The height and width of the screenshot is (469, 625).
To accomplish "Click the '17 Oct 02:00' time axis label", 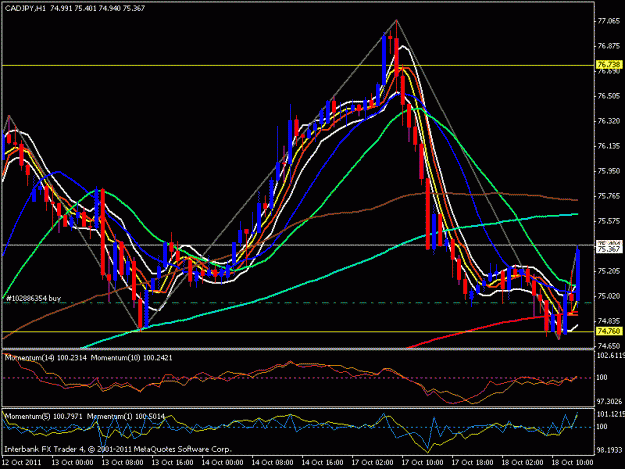I will 373,463.
